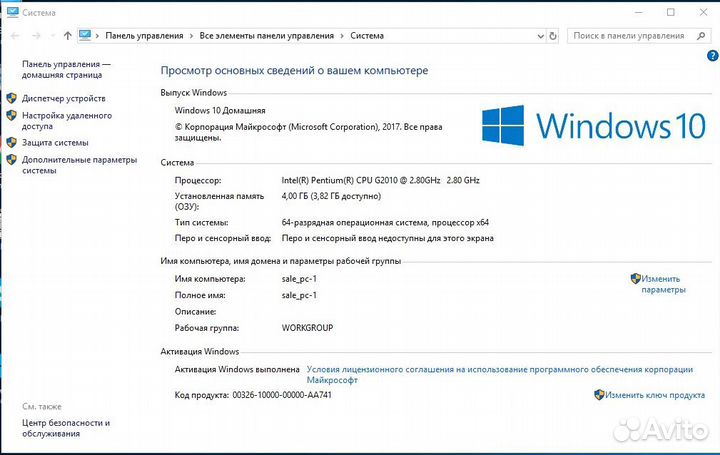The height and width of the screenshot is (455, 720).
Task: Click the shield icon beside Настройка удаленного доступа
Action: pos(12,115)
